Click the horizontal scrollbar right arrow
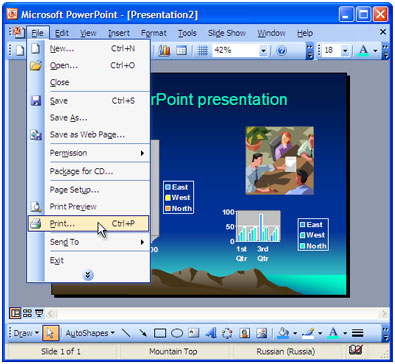 coord(384,313)
